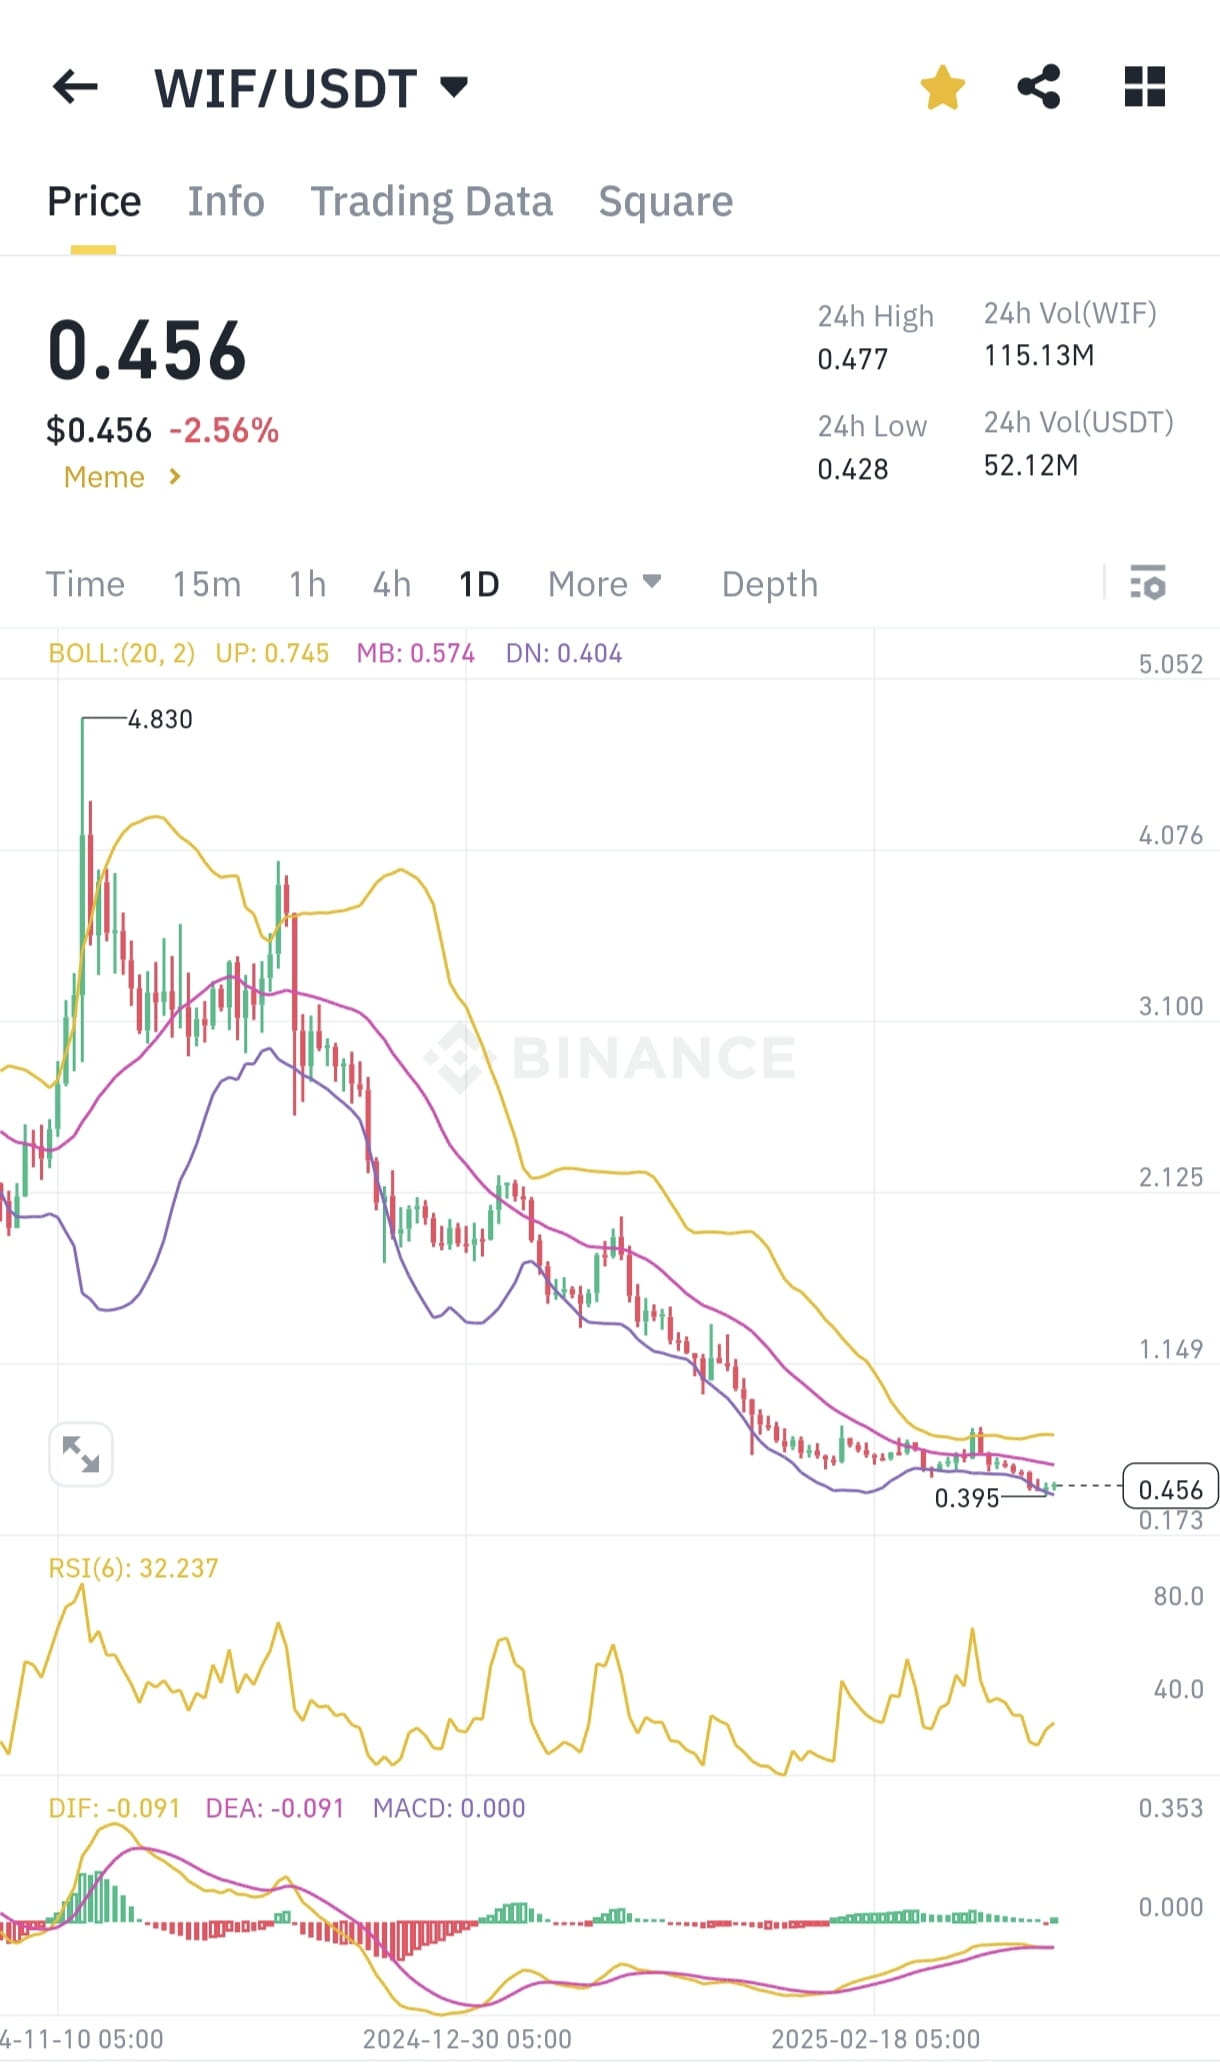This screenshot has height=2070, width=1220.
Task: Open the grid layout icon
Action: (1145, 87)
